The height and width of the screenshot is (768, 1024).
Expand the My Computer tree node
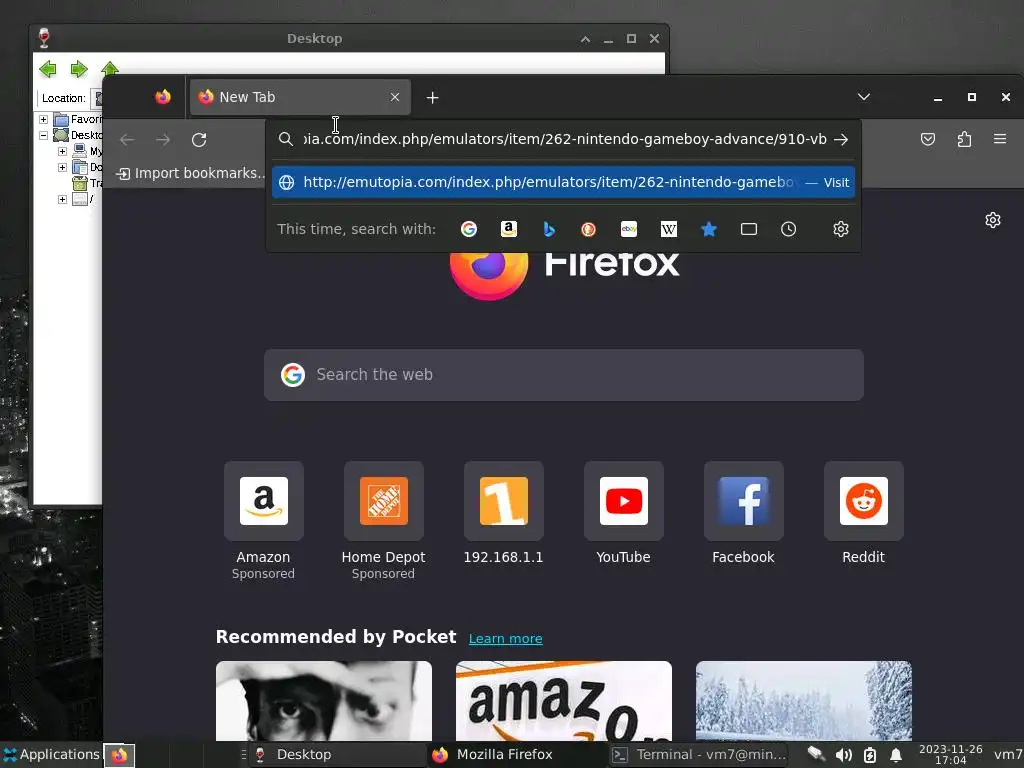click(x=63, y=152)
